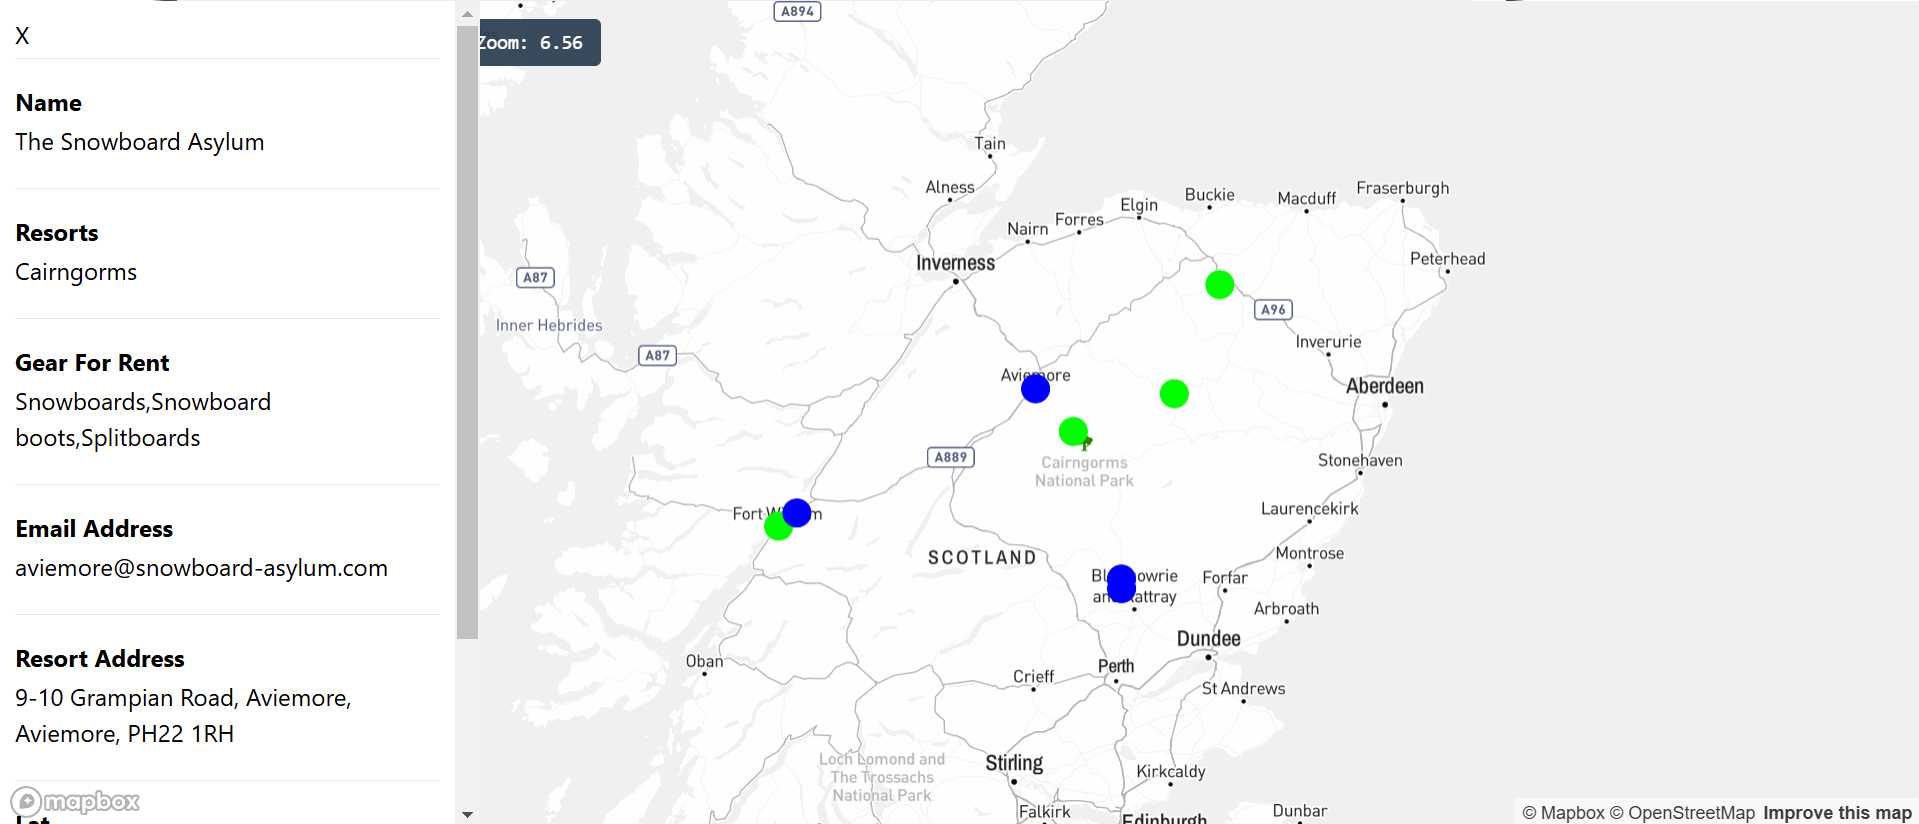Image resolution: width=1919 pixels, height=824 pixels.
Task: Click the Crieff town label
Action: 1033,676
